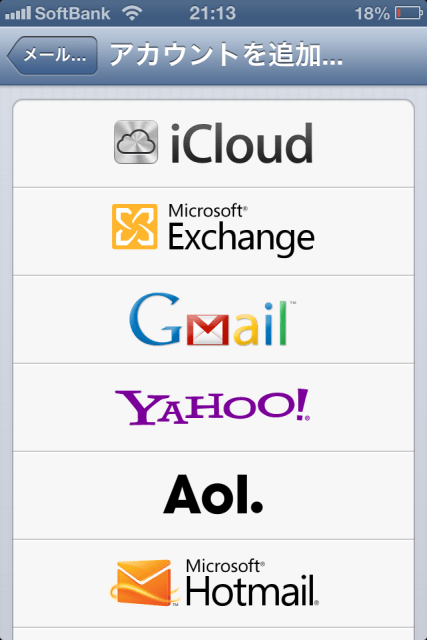Choose the iCloud text label
427x640 pixels.
[242, 143]
